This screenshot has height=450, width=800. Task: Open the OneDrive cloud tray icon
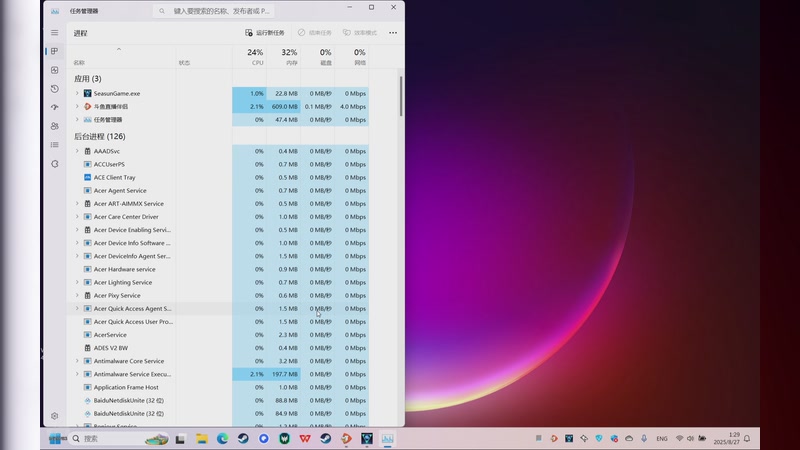(629, 439)
